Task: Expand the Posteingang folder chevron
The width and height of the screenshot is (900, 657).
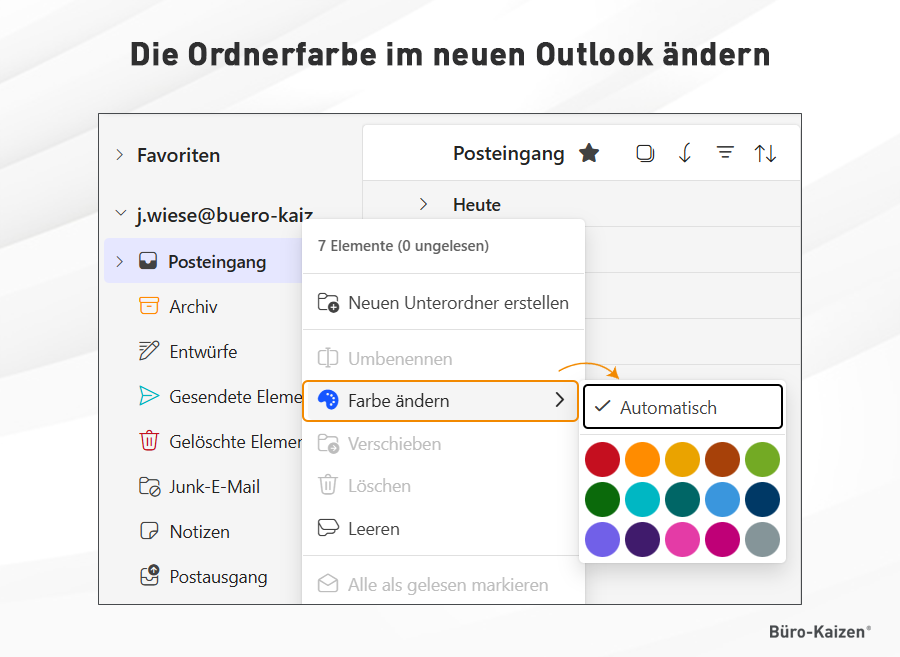Action: point(120,262)
